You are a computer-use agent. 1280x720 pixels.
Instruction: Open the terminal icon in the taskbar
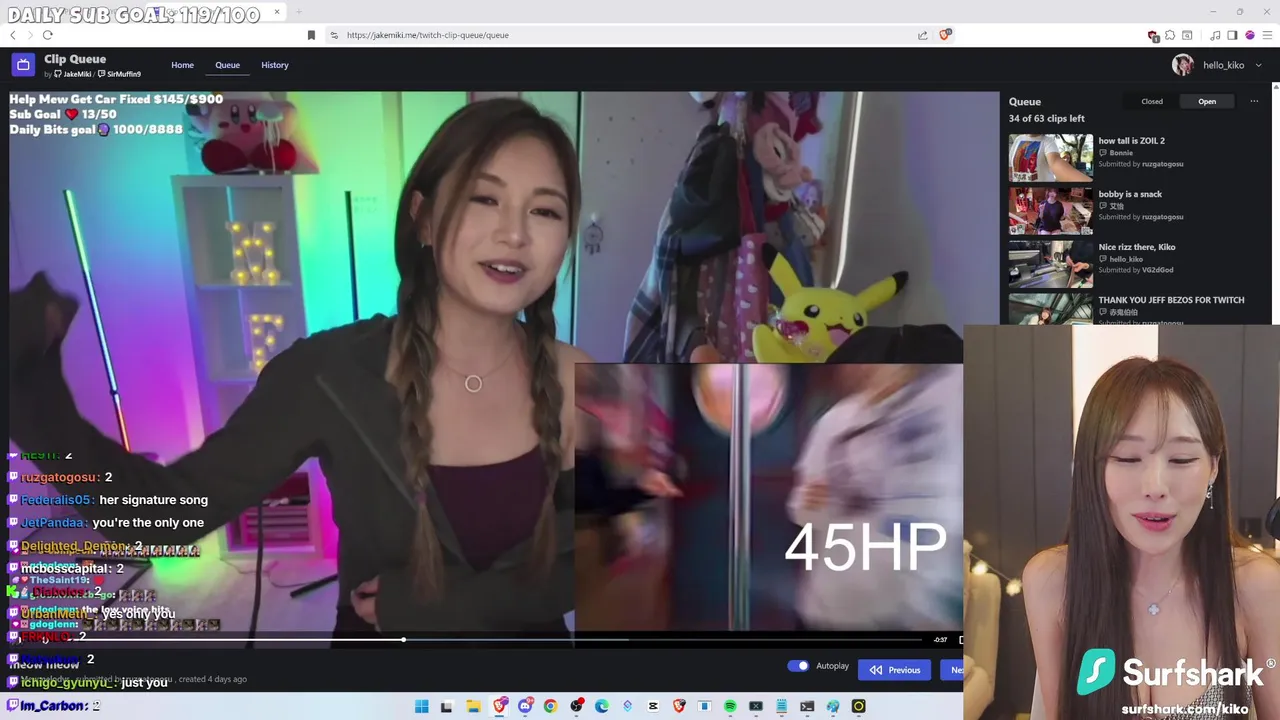[807, 706]
